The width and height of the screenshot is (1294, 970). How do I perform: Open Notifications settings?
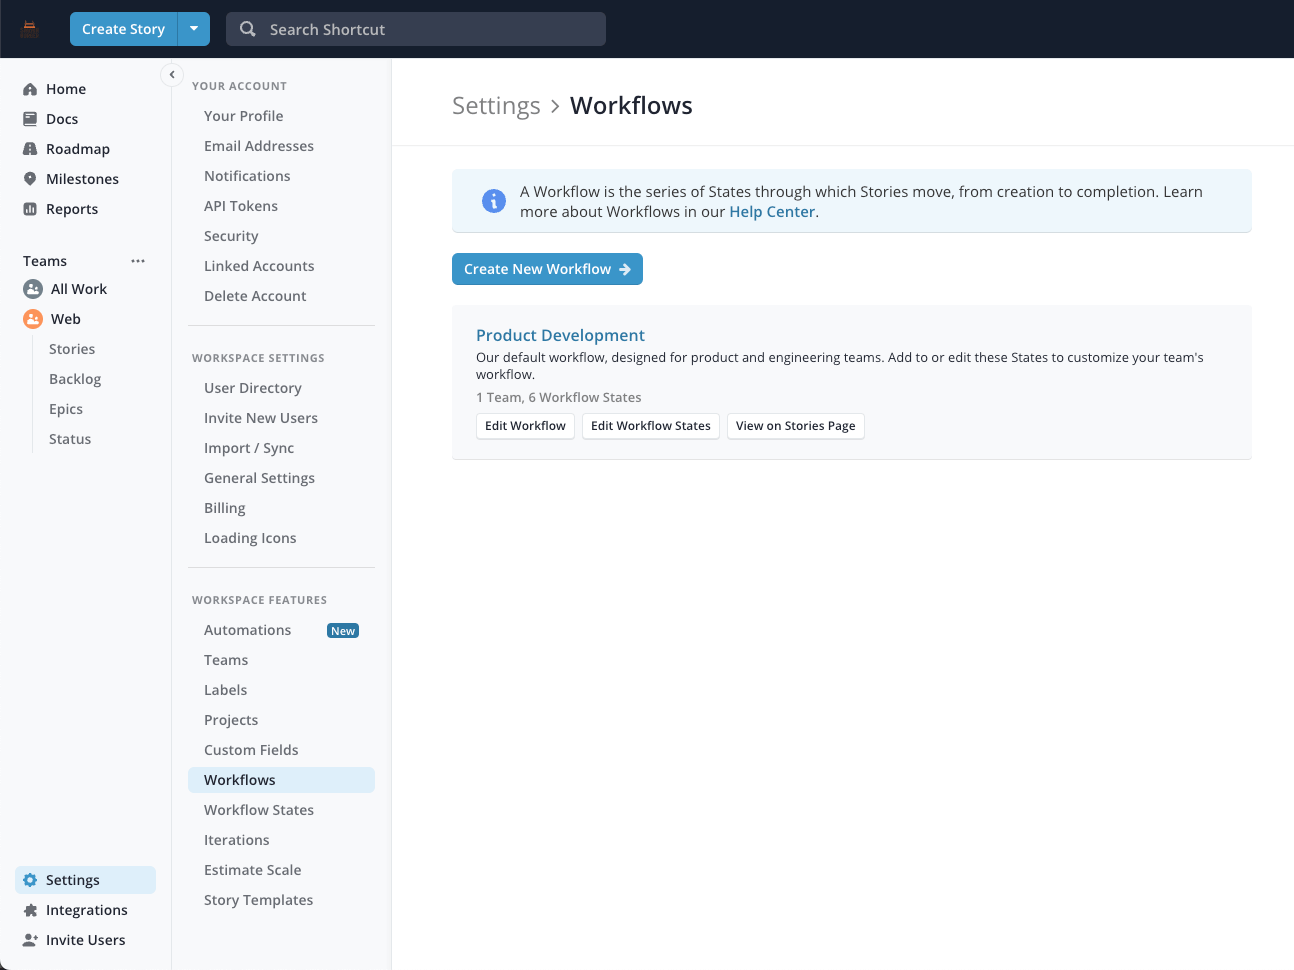click(247, 176)
